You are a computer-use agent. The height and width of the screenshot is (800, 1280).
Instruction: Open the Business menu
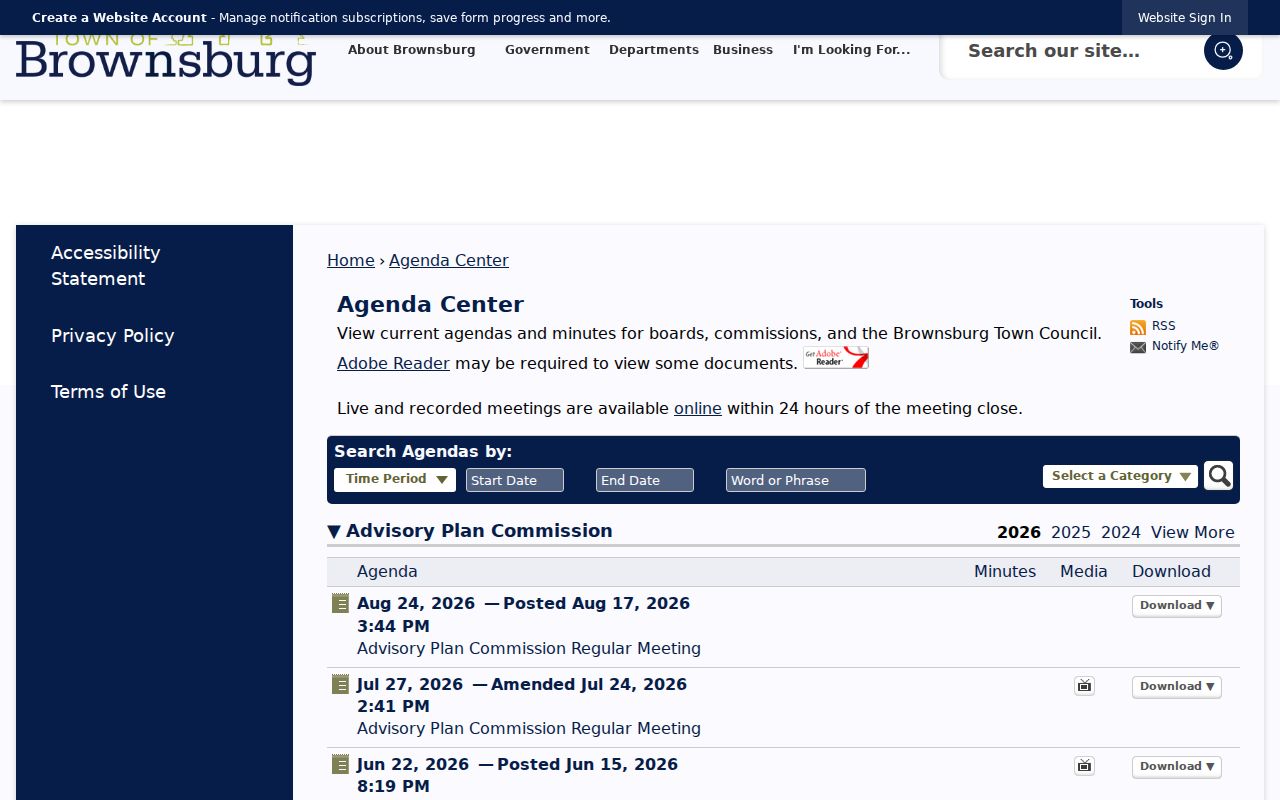[x=743, y=50]
